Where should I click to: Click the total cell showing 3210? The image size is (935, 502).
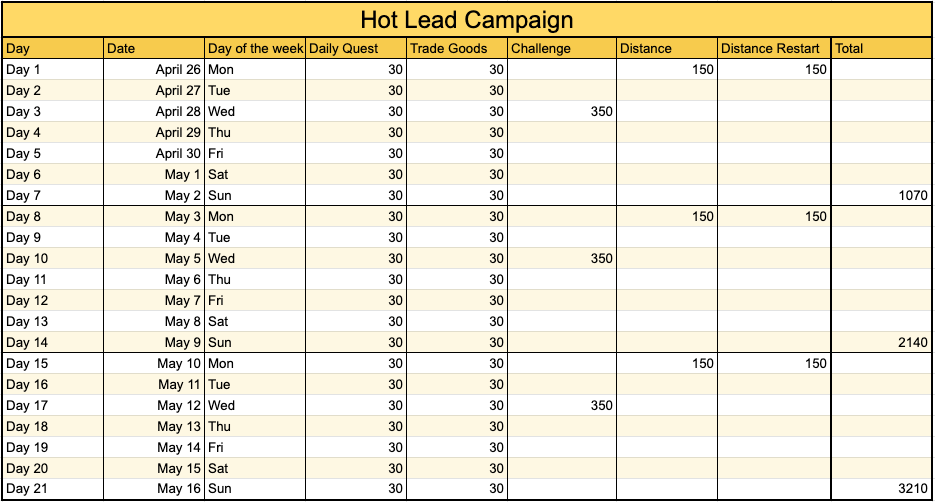pyautogui.click(x=881, y=489)
